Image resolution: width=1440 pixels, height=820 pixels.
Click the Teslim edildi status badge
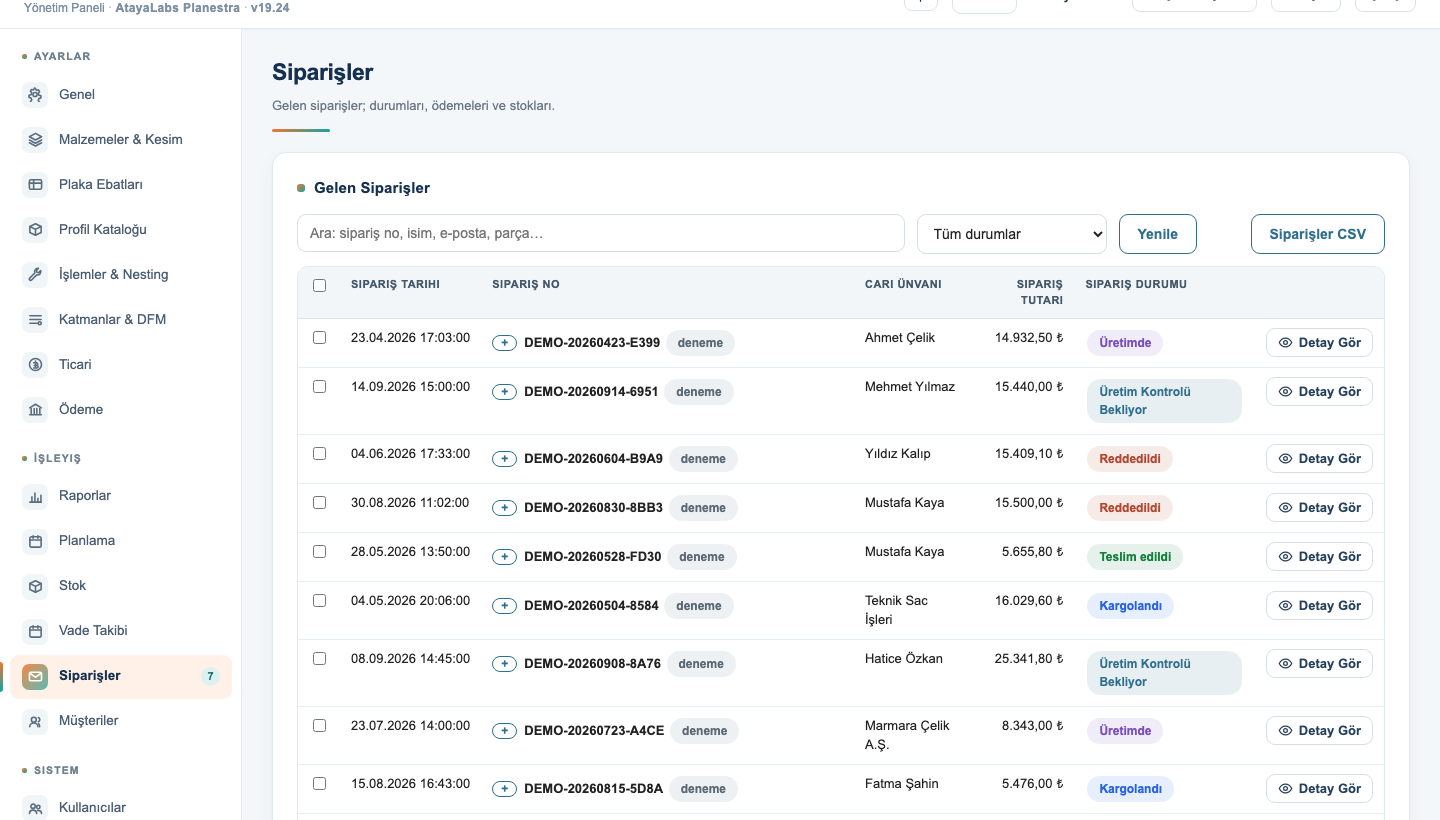(x=1135, y=557)
